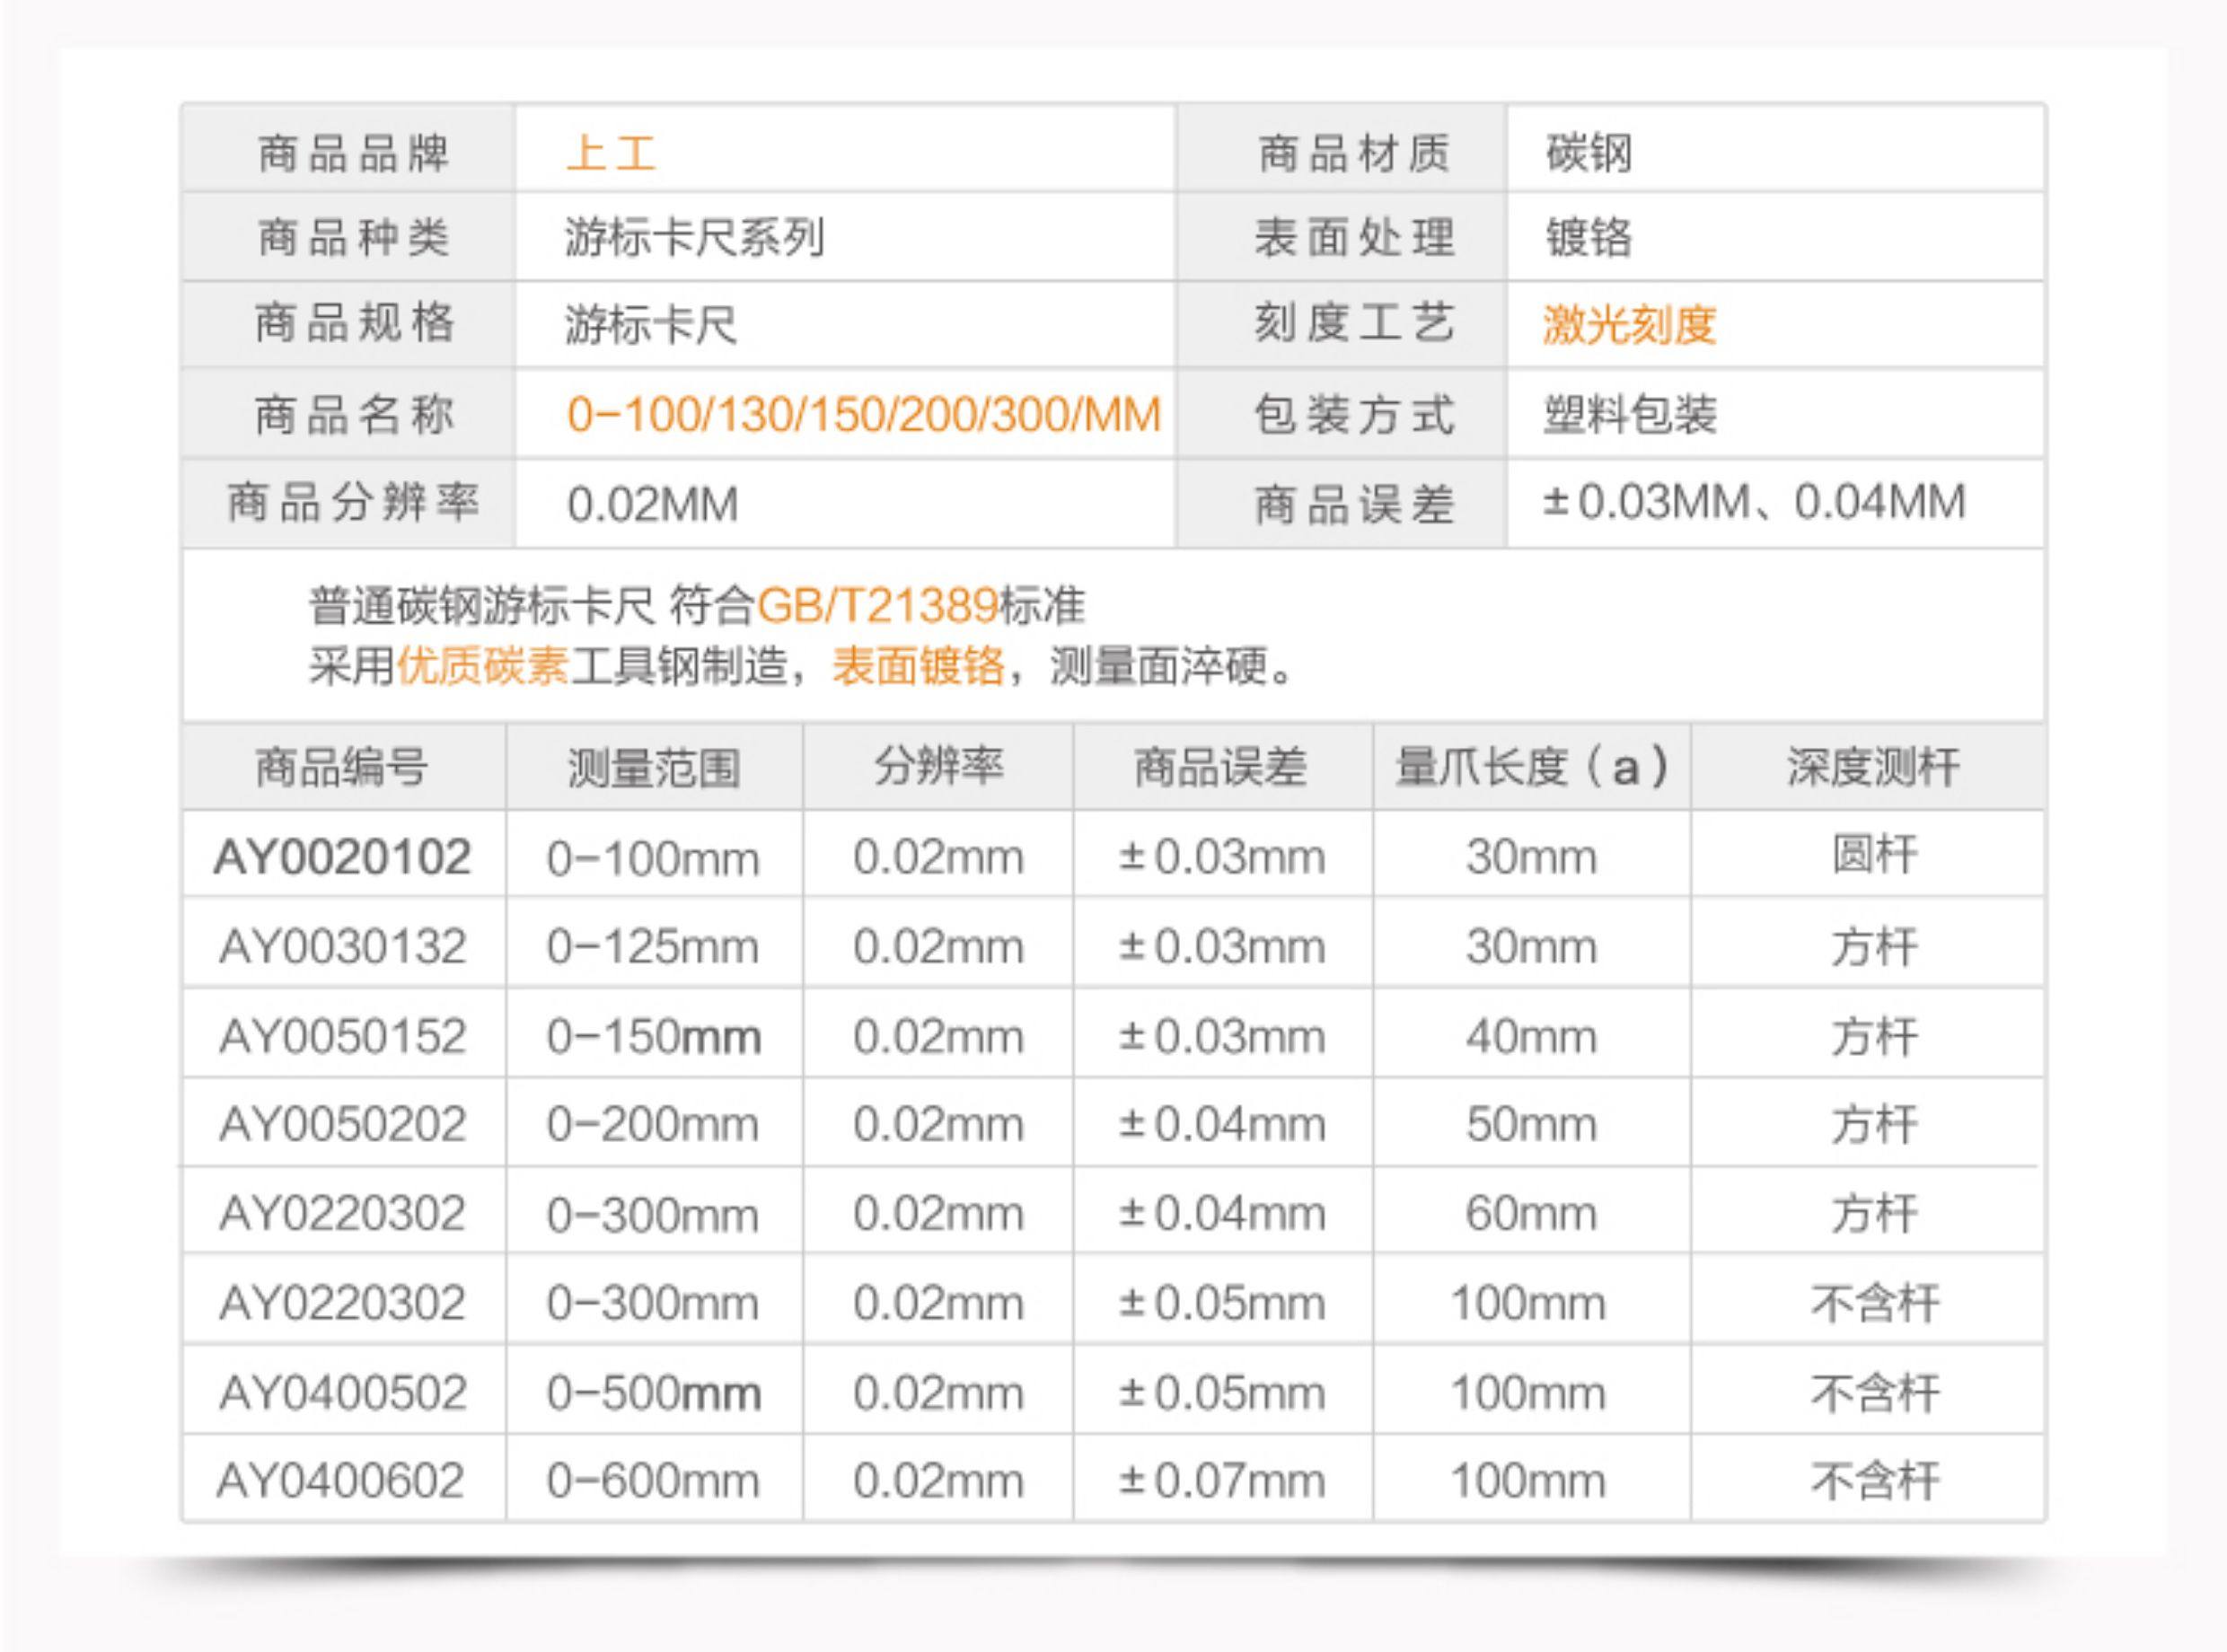Select product code AY0400602
Viewport: 2227px width, 1652px height.
coord(340,1481)
